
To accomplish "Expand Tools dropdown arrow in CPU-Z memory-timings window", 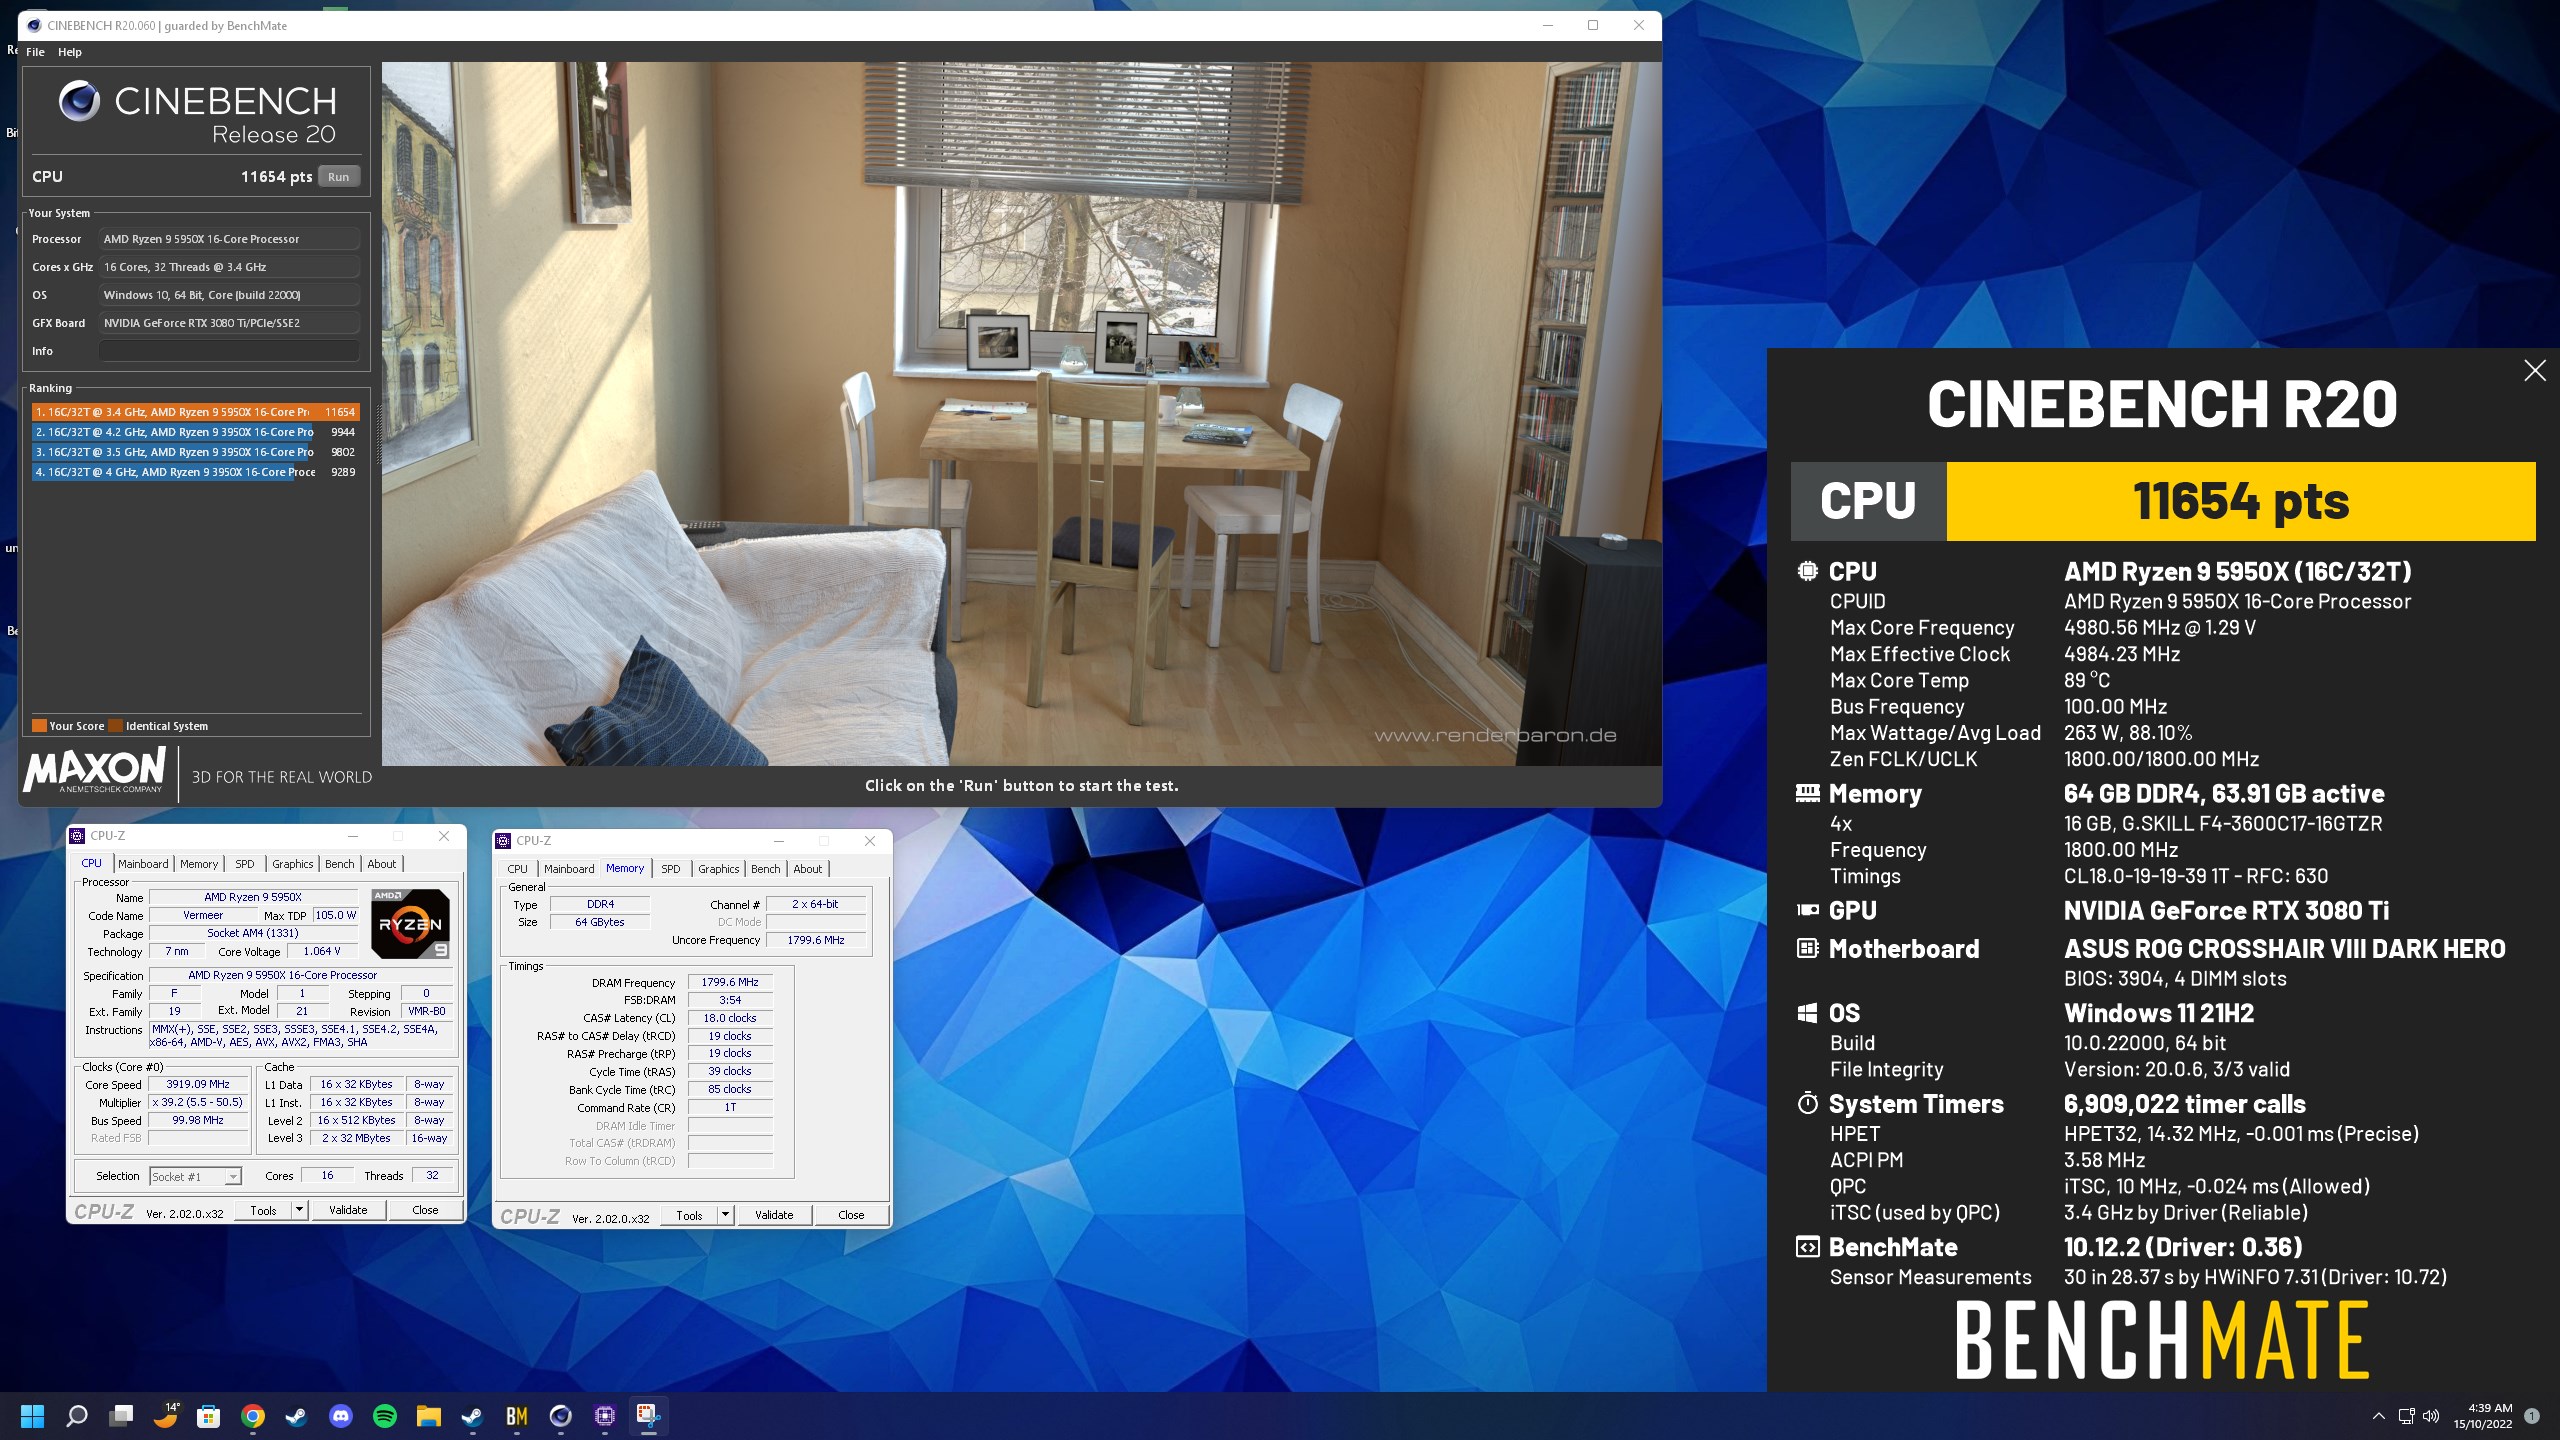I will (725, 1216).
